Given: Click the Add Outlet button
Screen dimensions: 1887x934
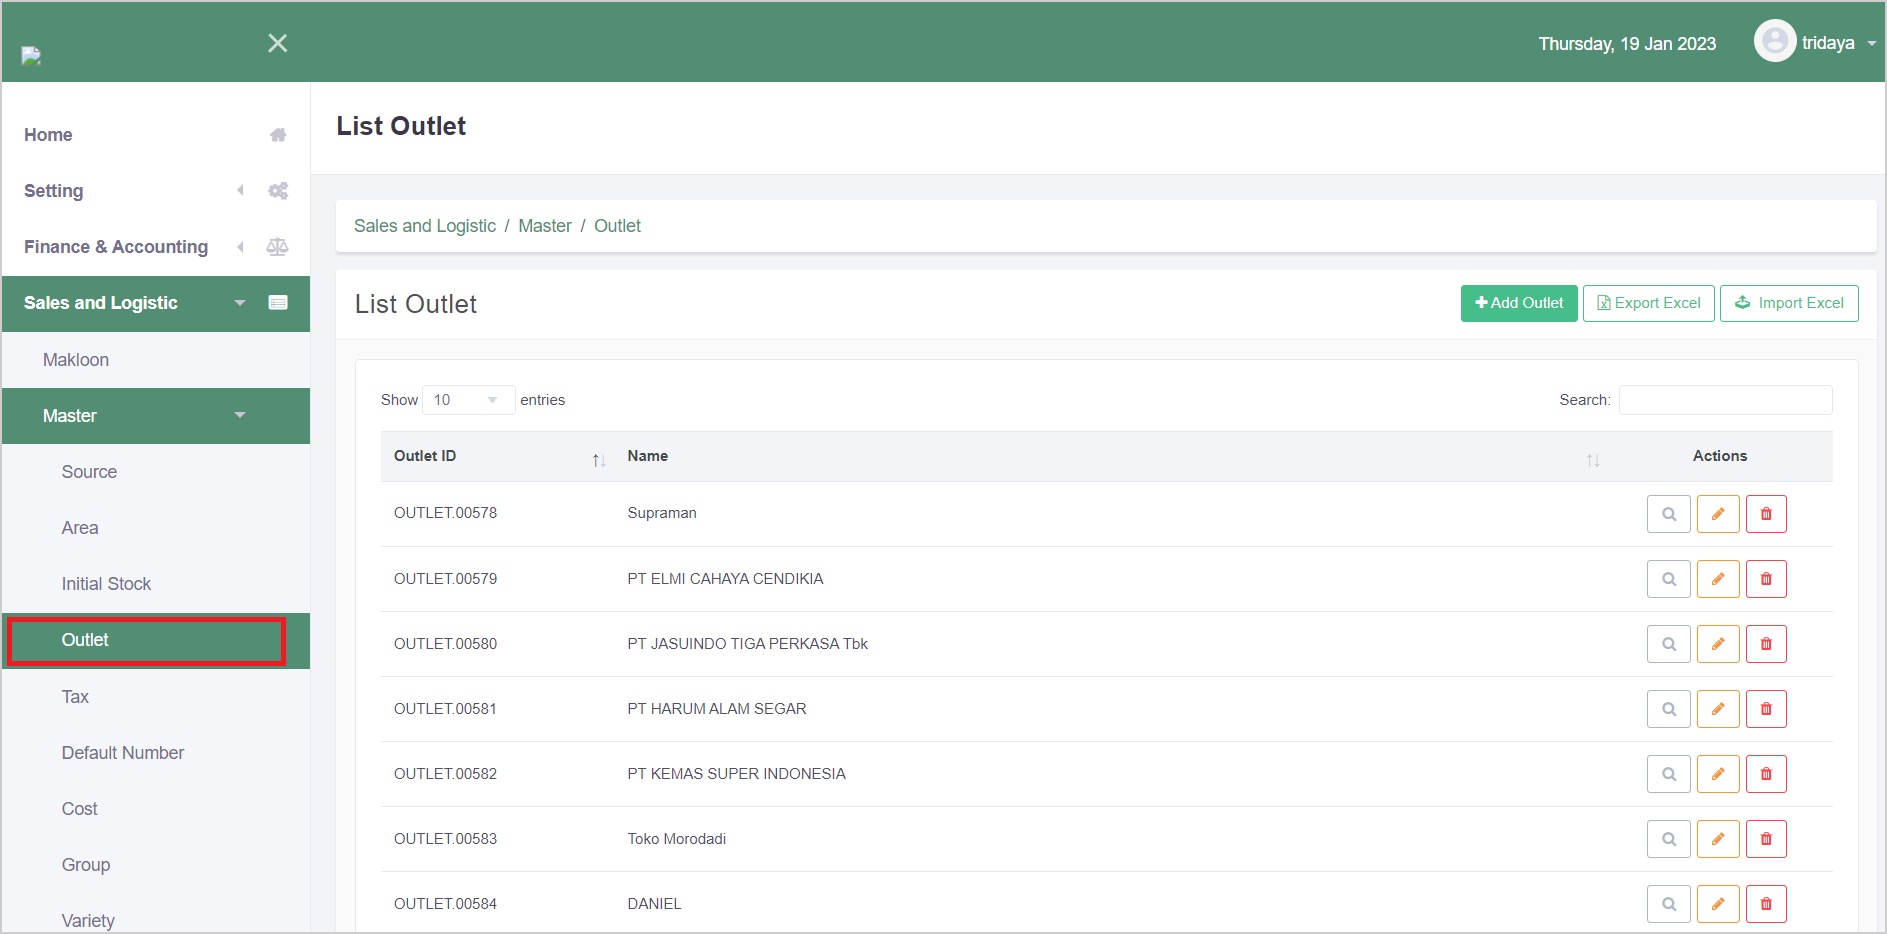Looking at the screenshot, I should pyautogui.click(x=1518, y=303).
